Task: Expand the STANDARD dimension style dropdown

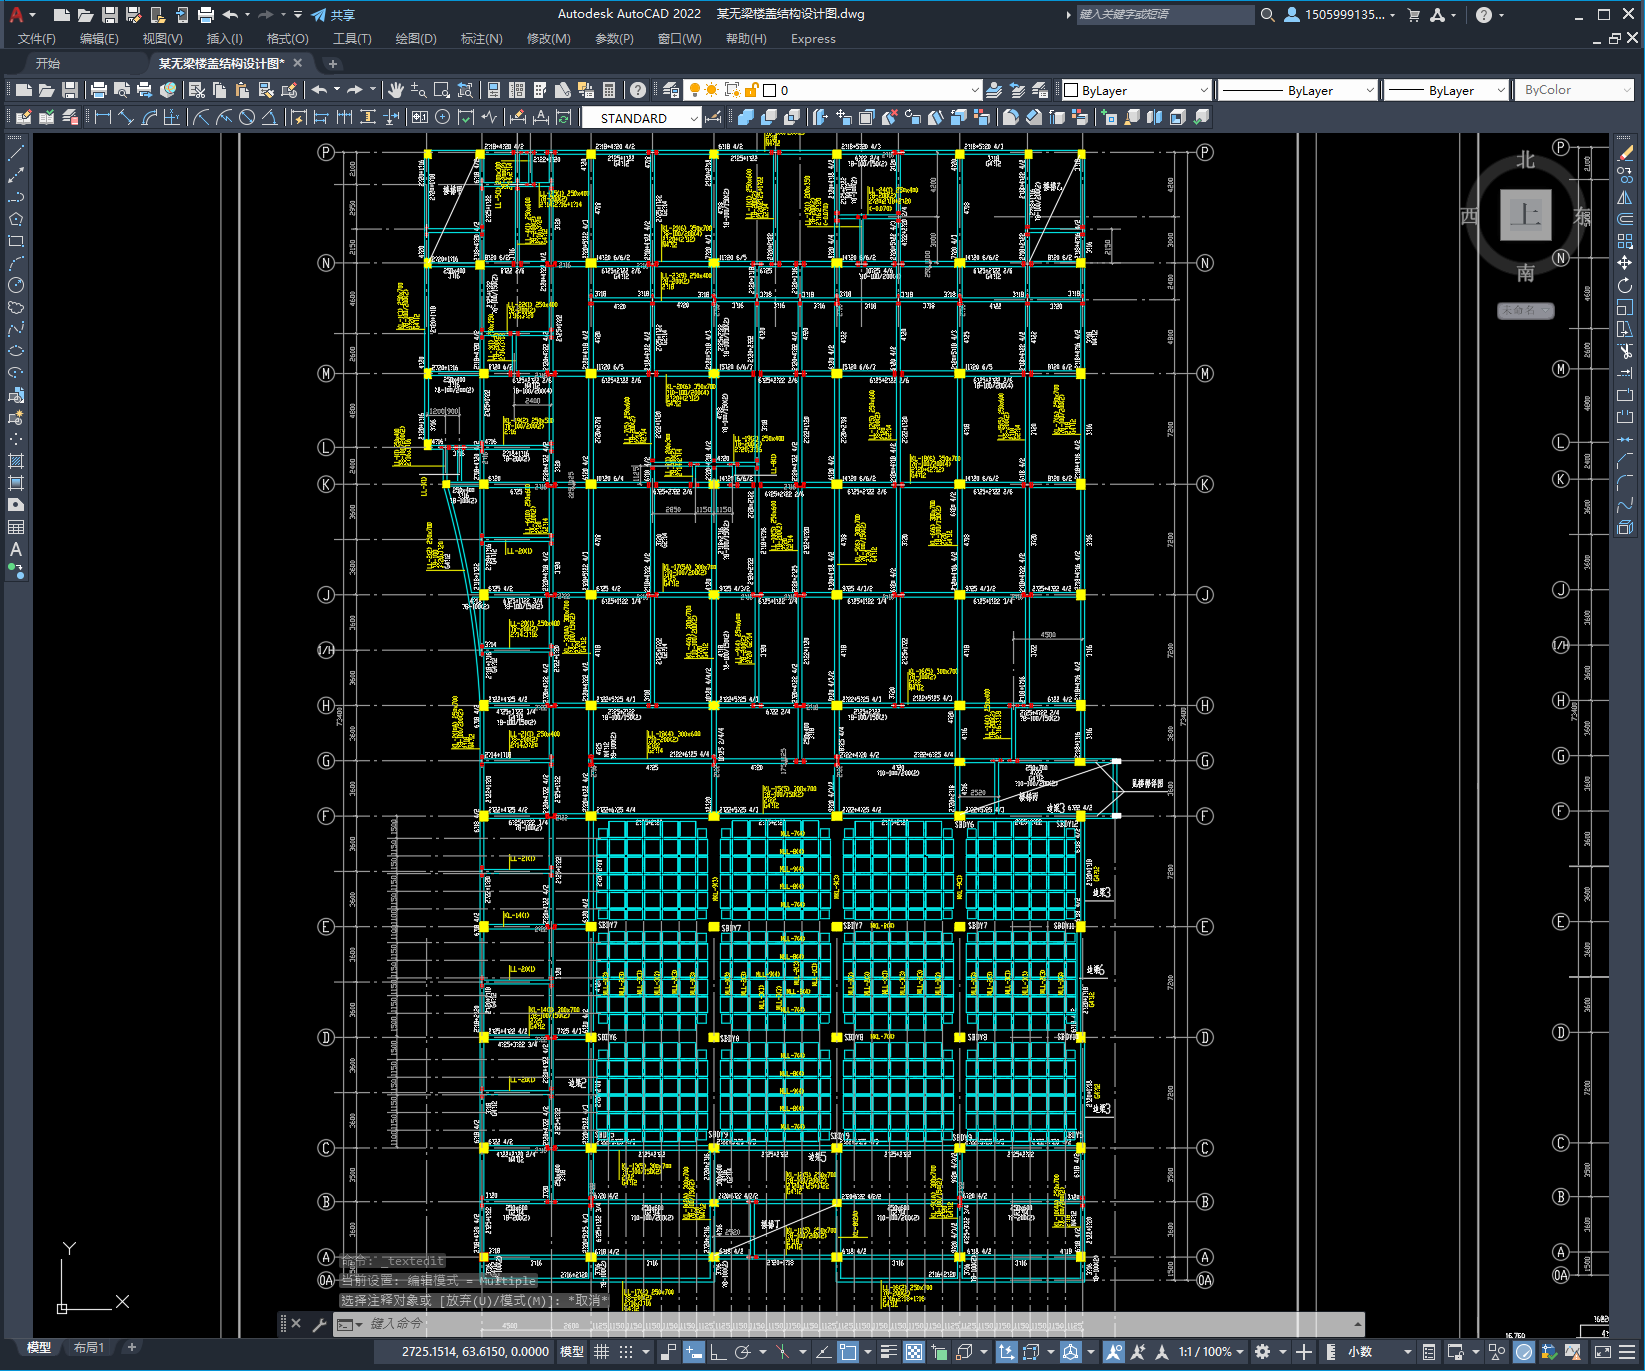Action: [694, 118]
